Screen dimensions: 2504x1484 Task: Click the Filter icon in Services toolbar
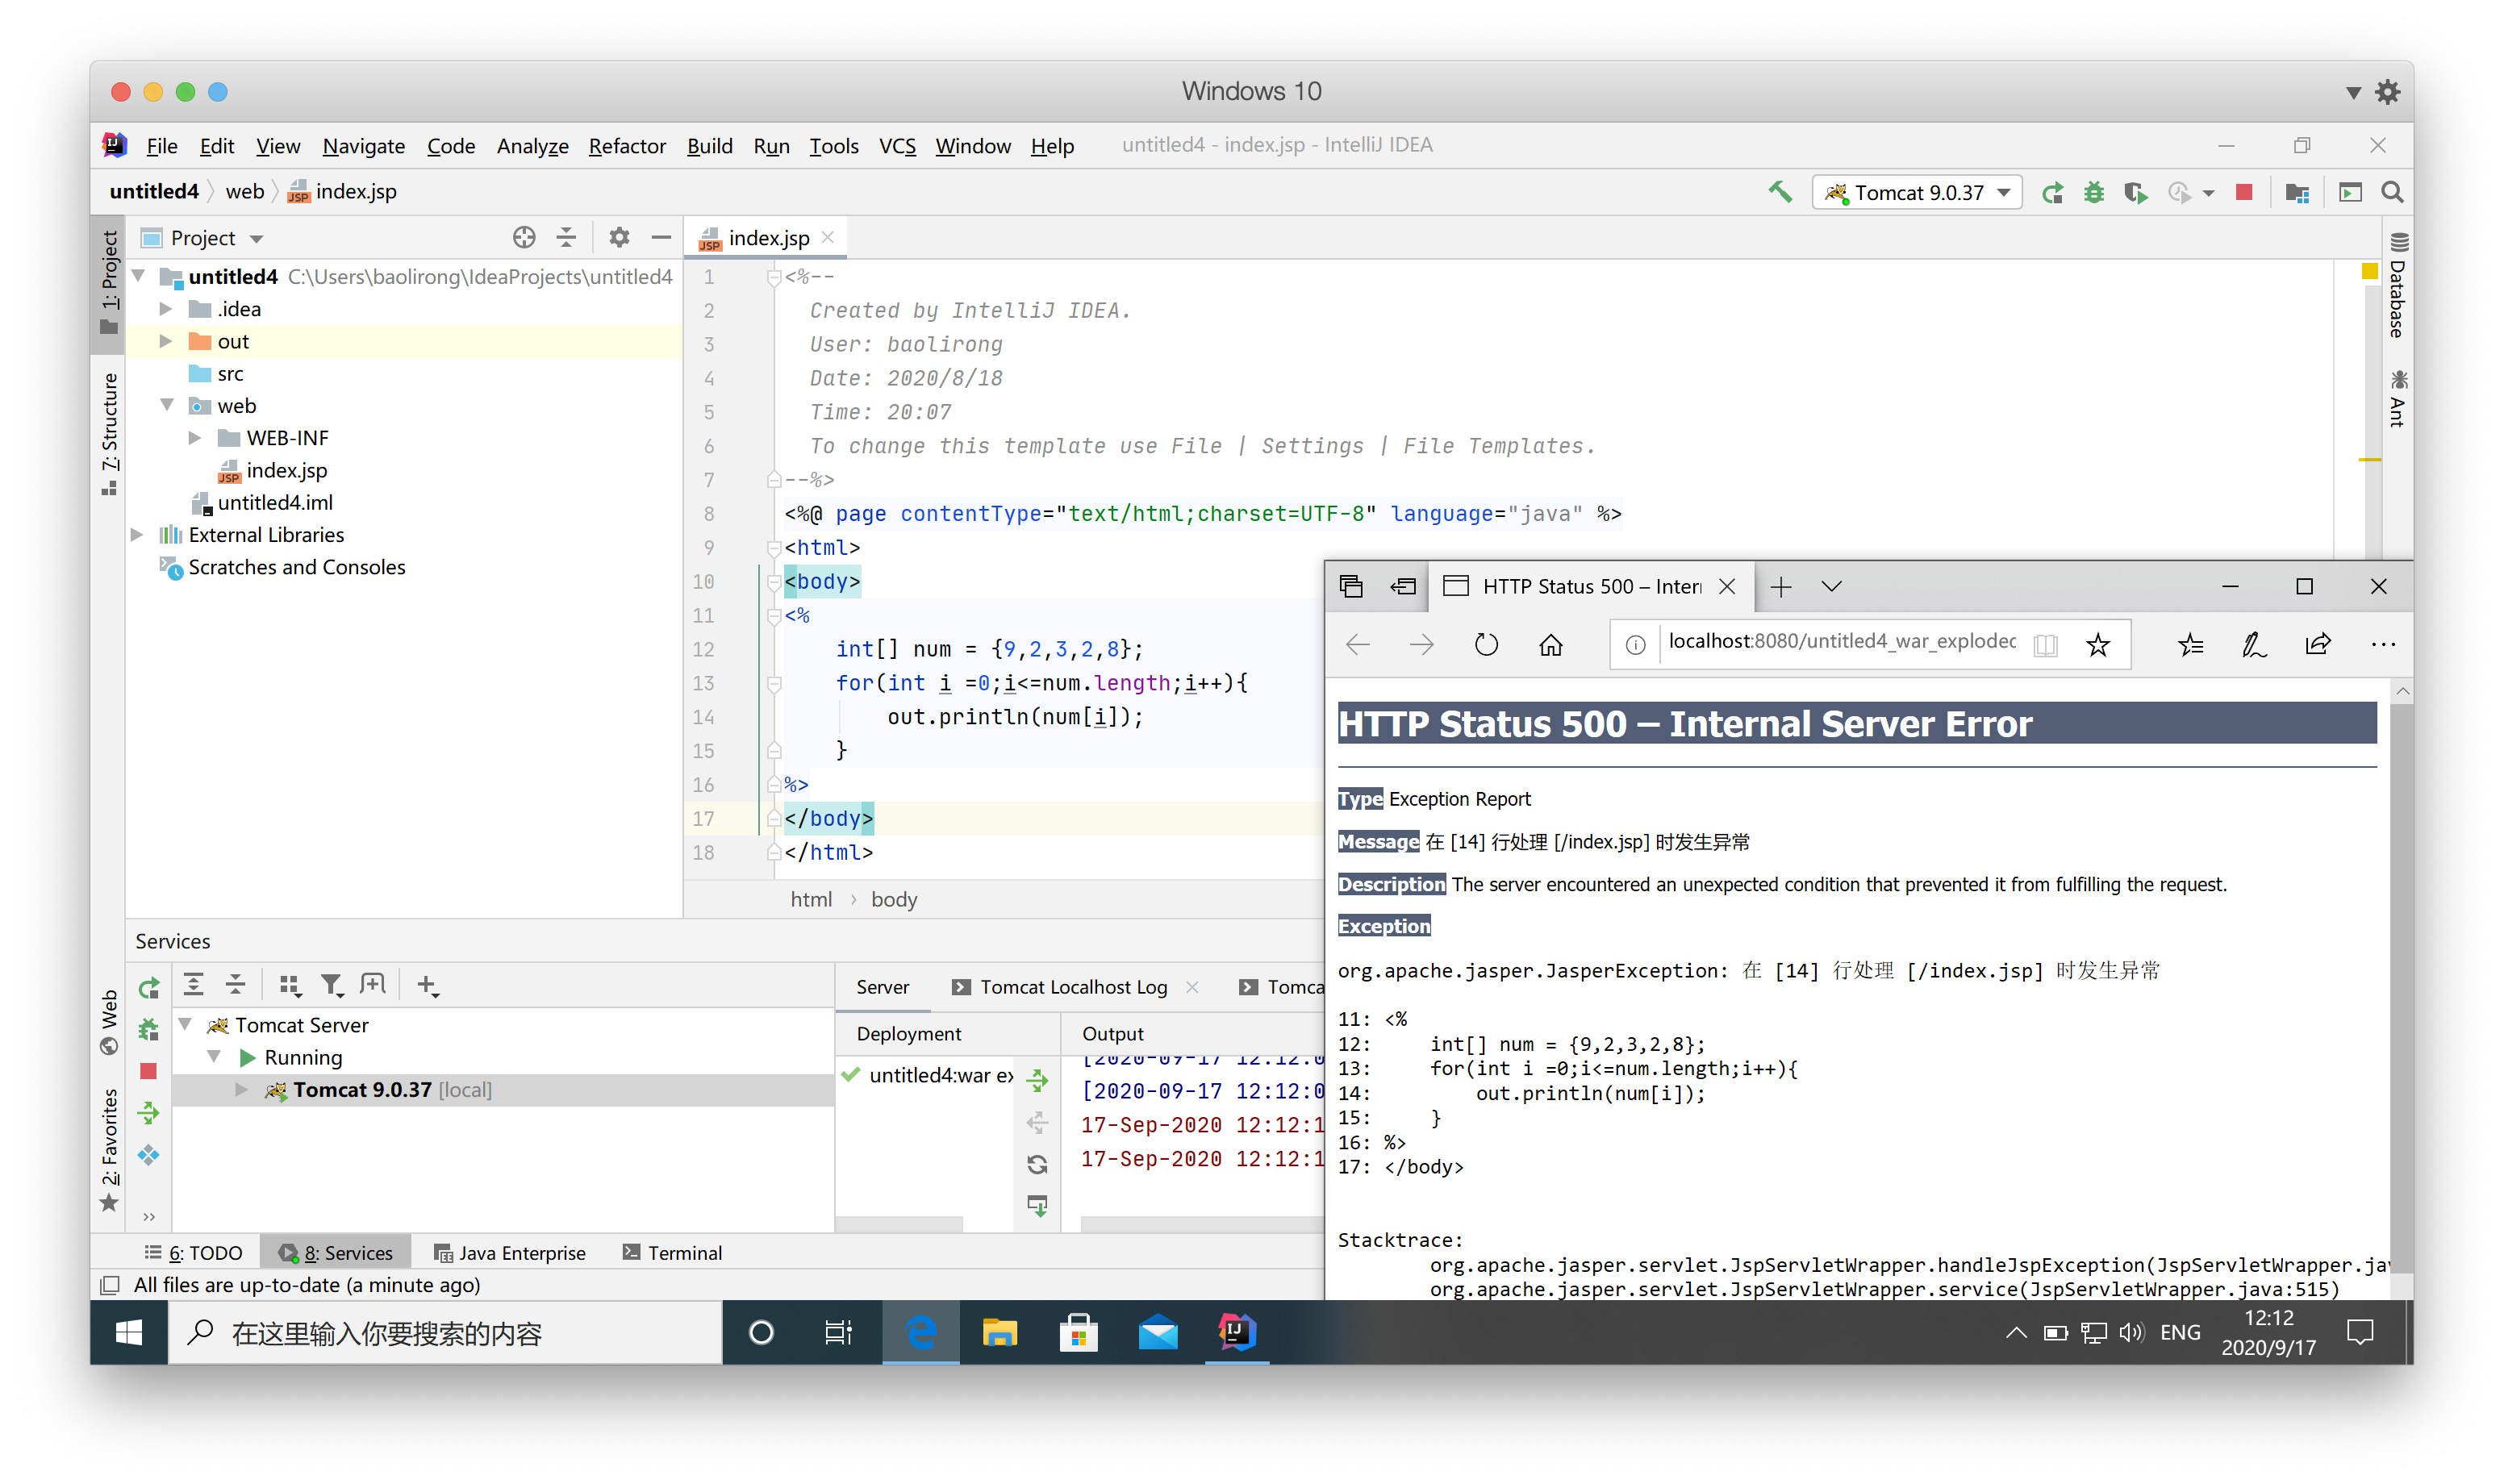point(332,985)
